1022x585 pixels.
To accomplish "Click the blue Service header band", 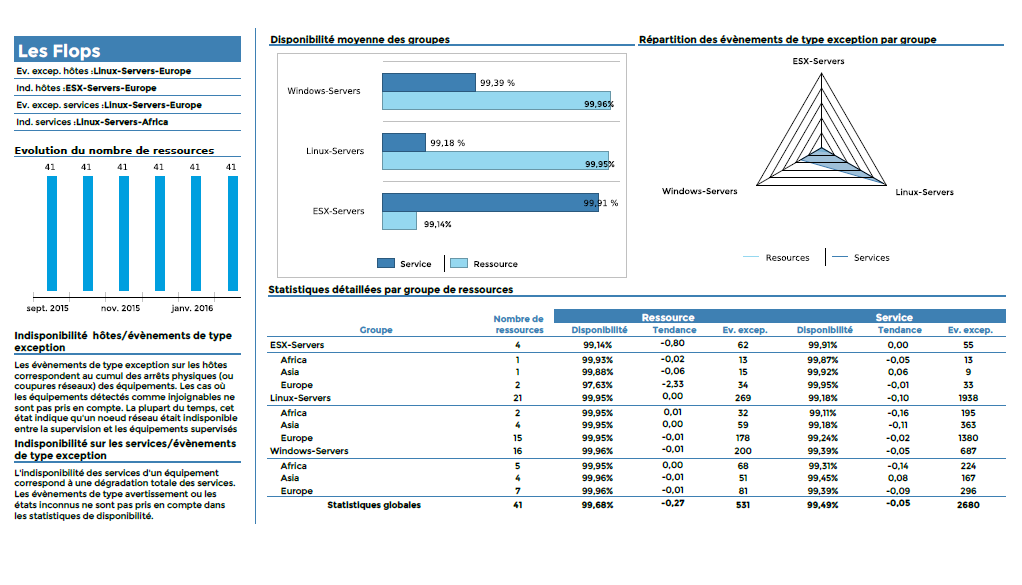I will click(893, 317).
